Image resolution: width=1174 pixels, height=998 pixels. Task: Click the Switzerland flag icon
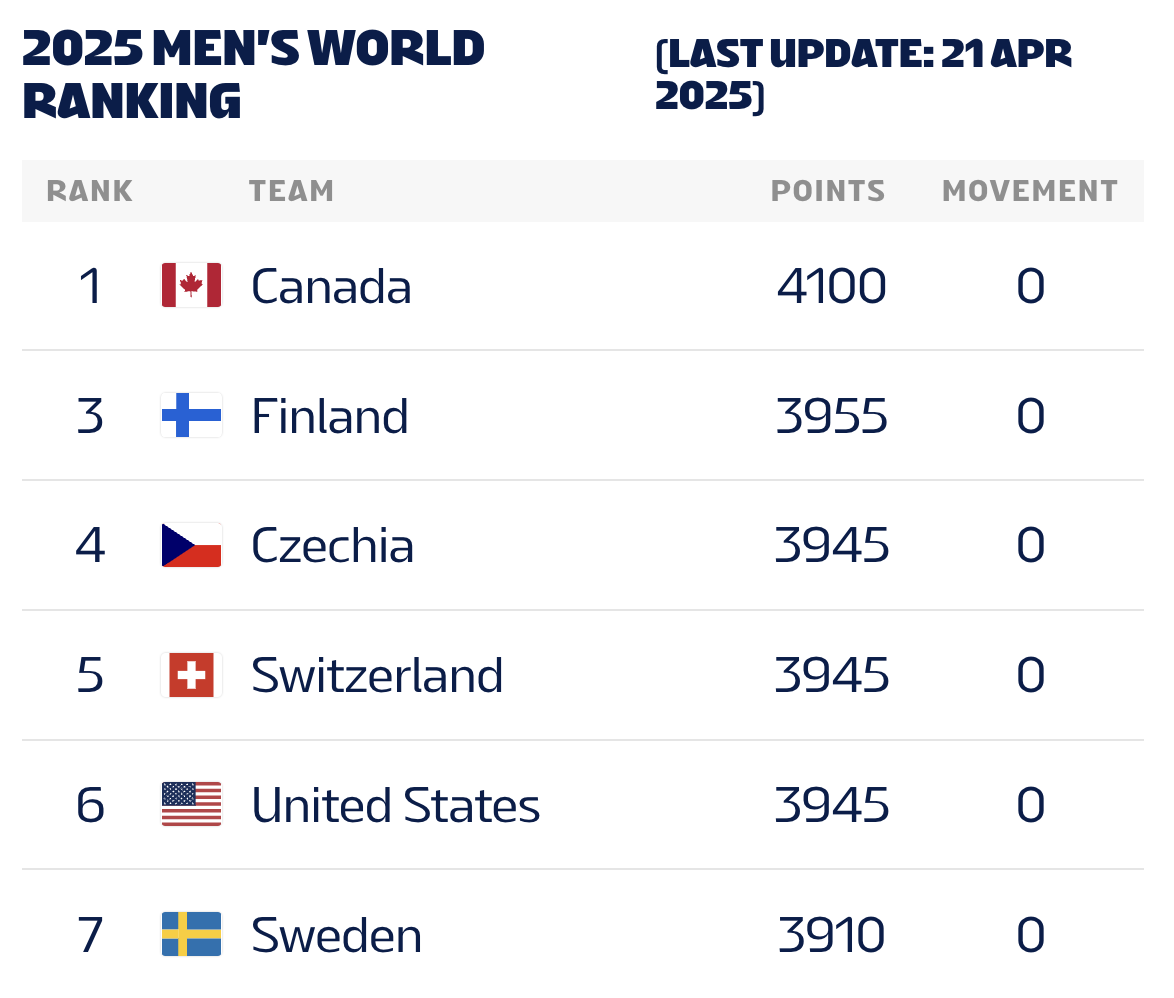click(191, 676)
